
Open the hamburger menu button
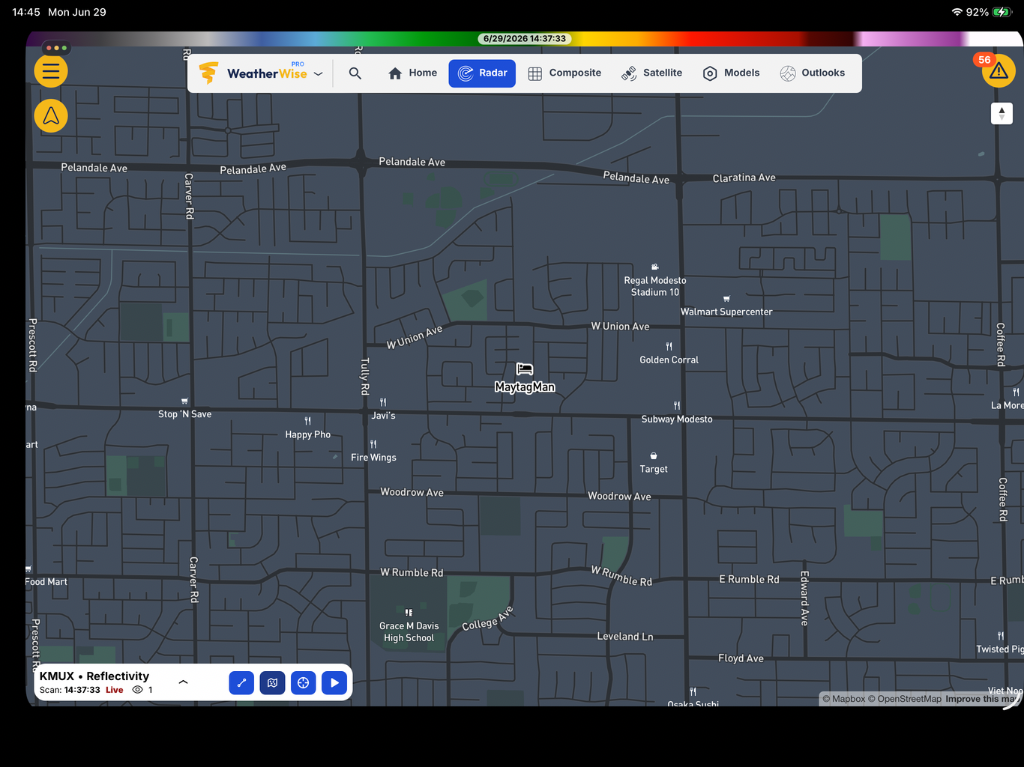51,71
